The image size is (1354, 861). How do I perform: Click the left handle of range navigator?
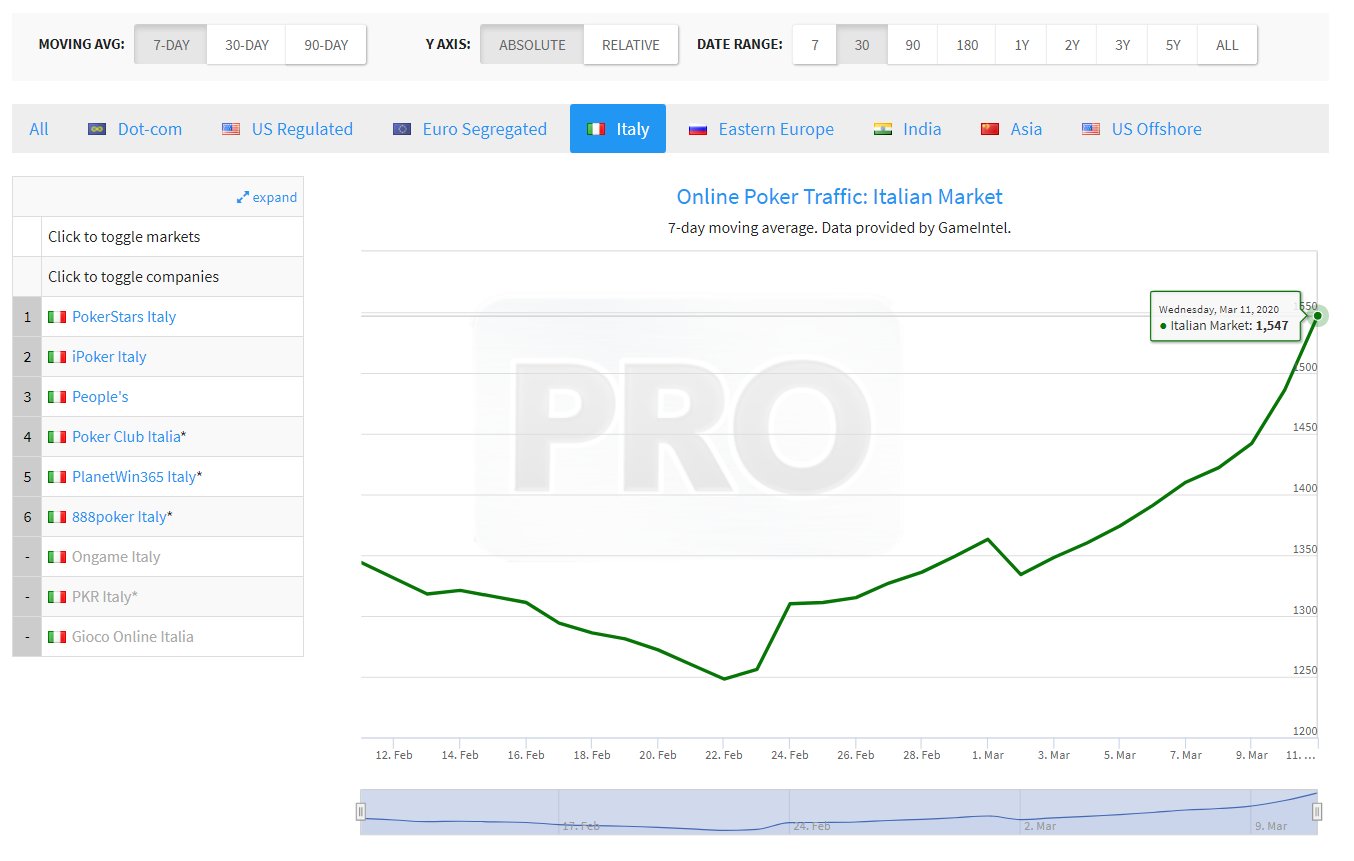pyautogui.click(x=362, y=811)
